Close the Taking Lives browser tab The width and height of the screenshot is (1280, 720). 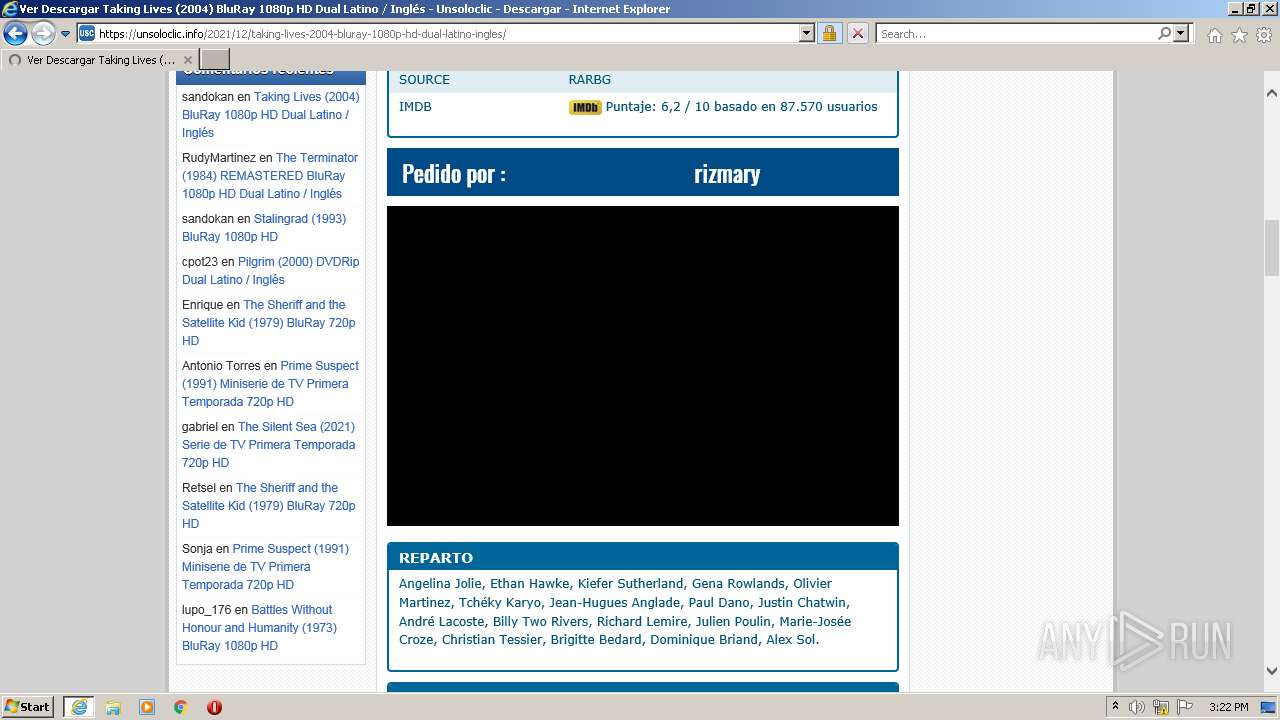tap(187, 60)
